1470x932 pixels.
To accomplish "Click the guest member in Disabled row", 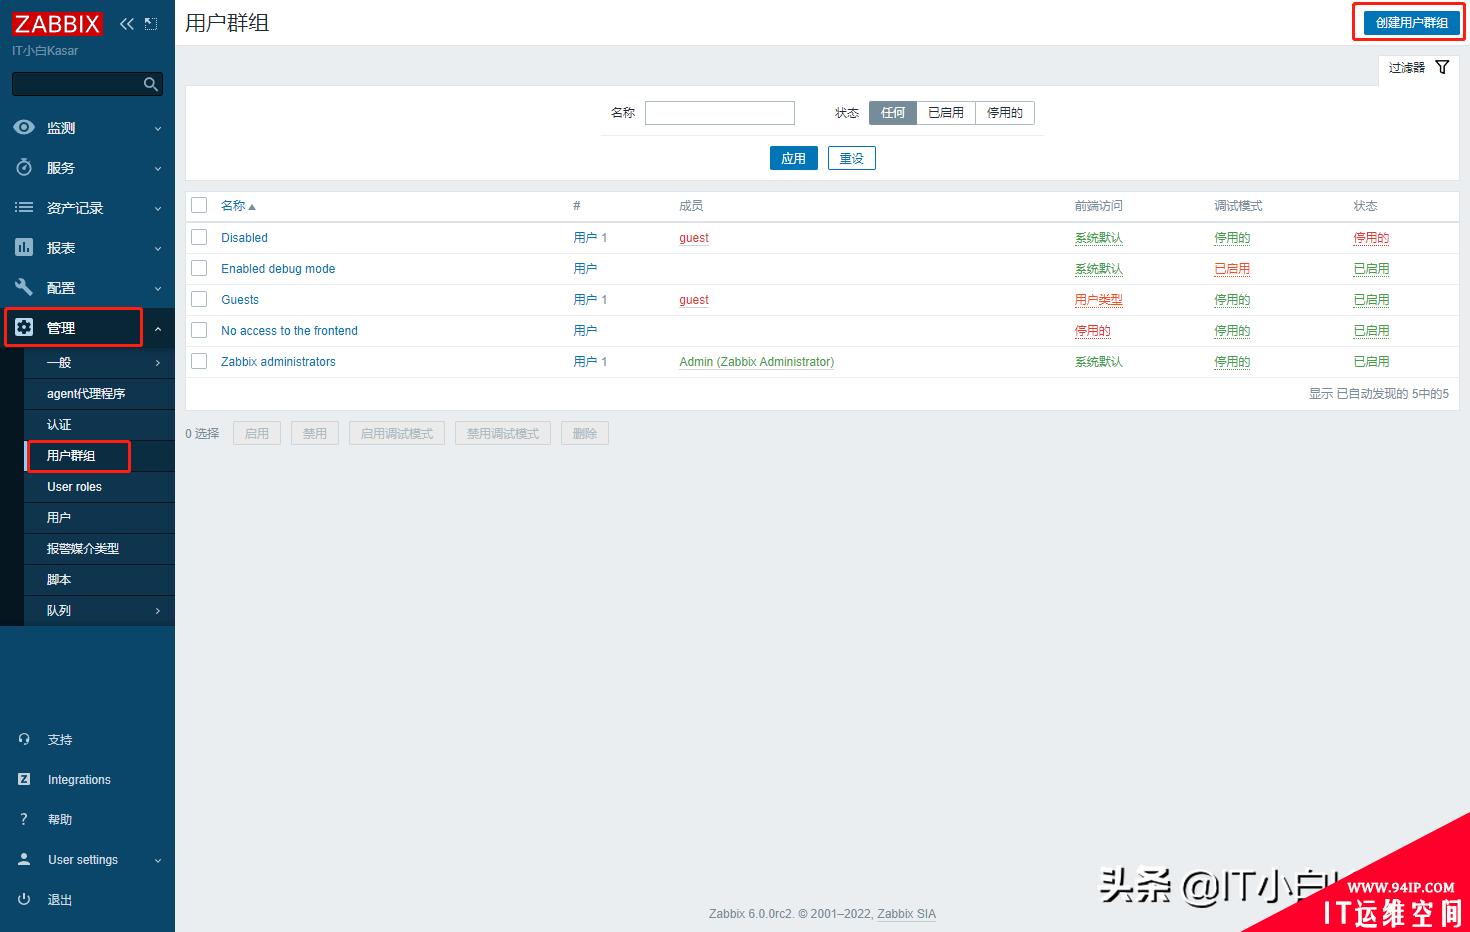I will tap(694, 238).
